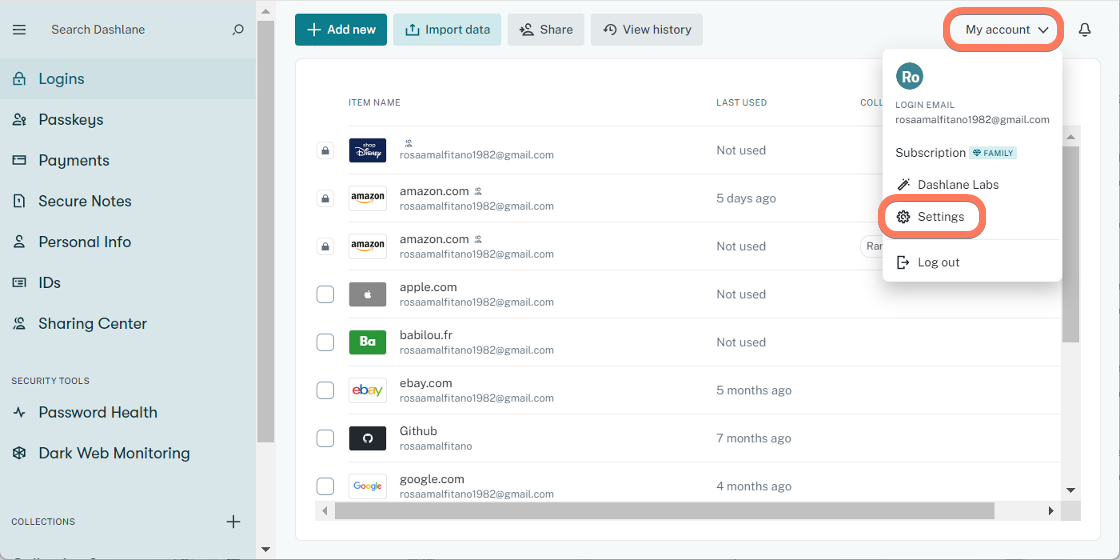Click the search magnifier icon
Viewport: 1120px width, 560px height.
pos(238,30)
